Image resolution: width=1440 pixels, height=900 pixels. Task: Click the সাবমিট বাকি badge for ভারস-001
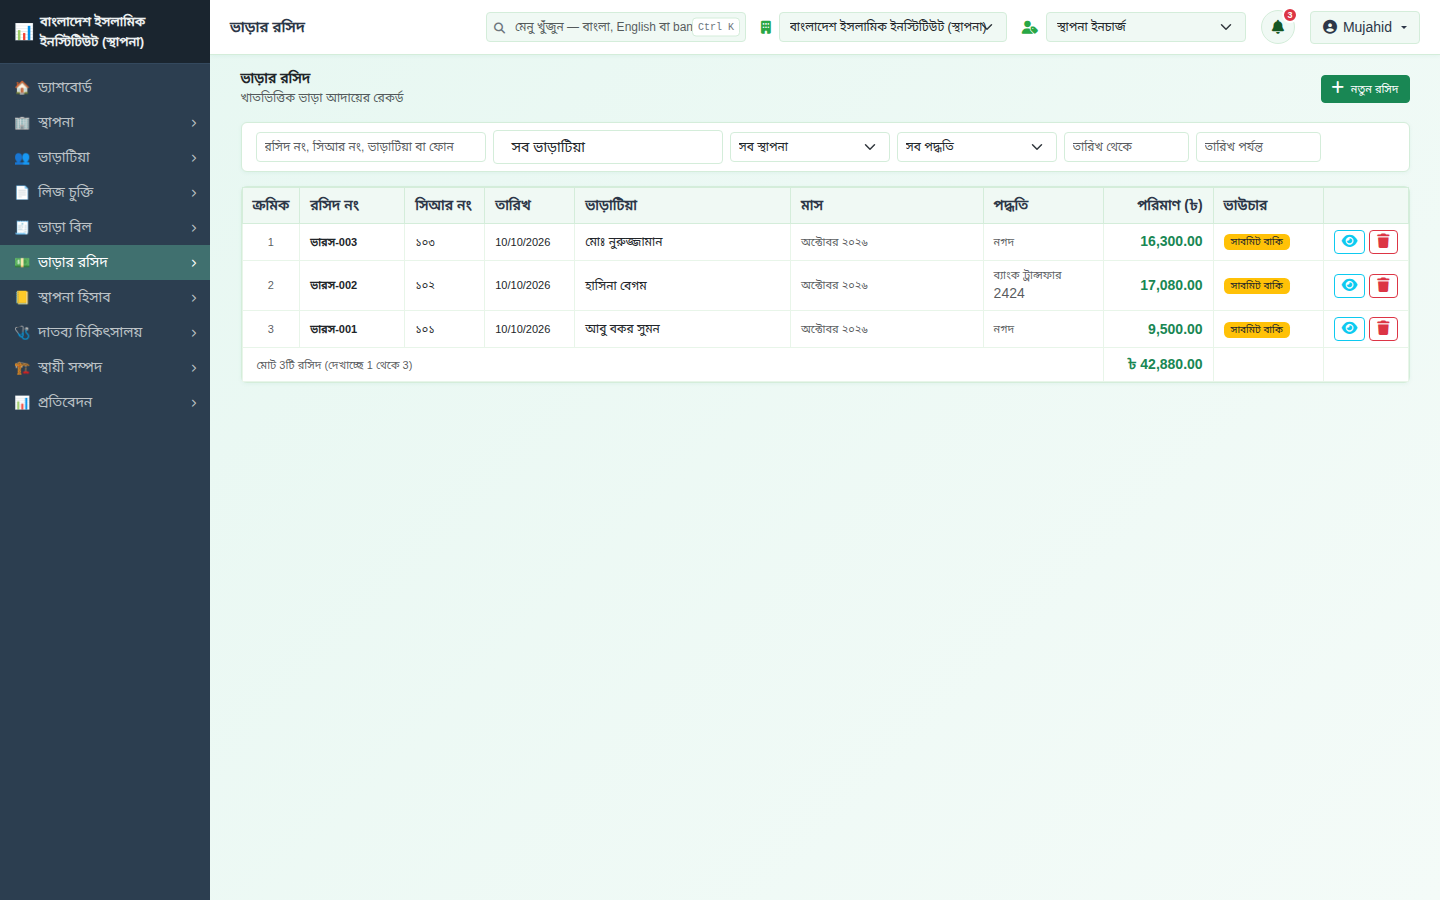(x=1257, y=330)
